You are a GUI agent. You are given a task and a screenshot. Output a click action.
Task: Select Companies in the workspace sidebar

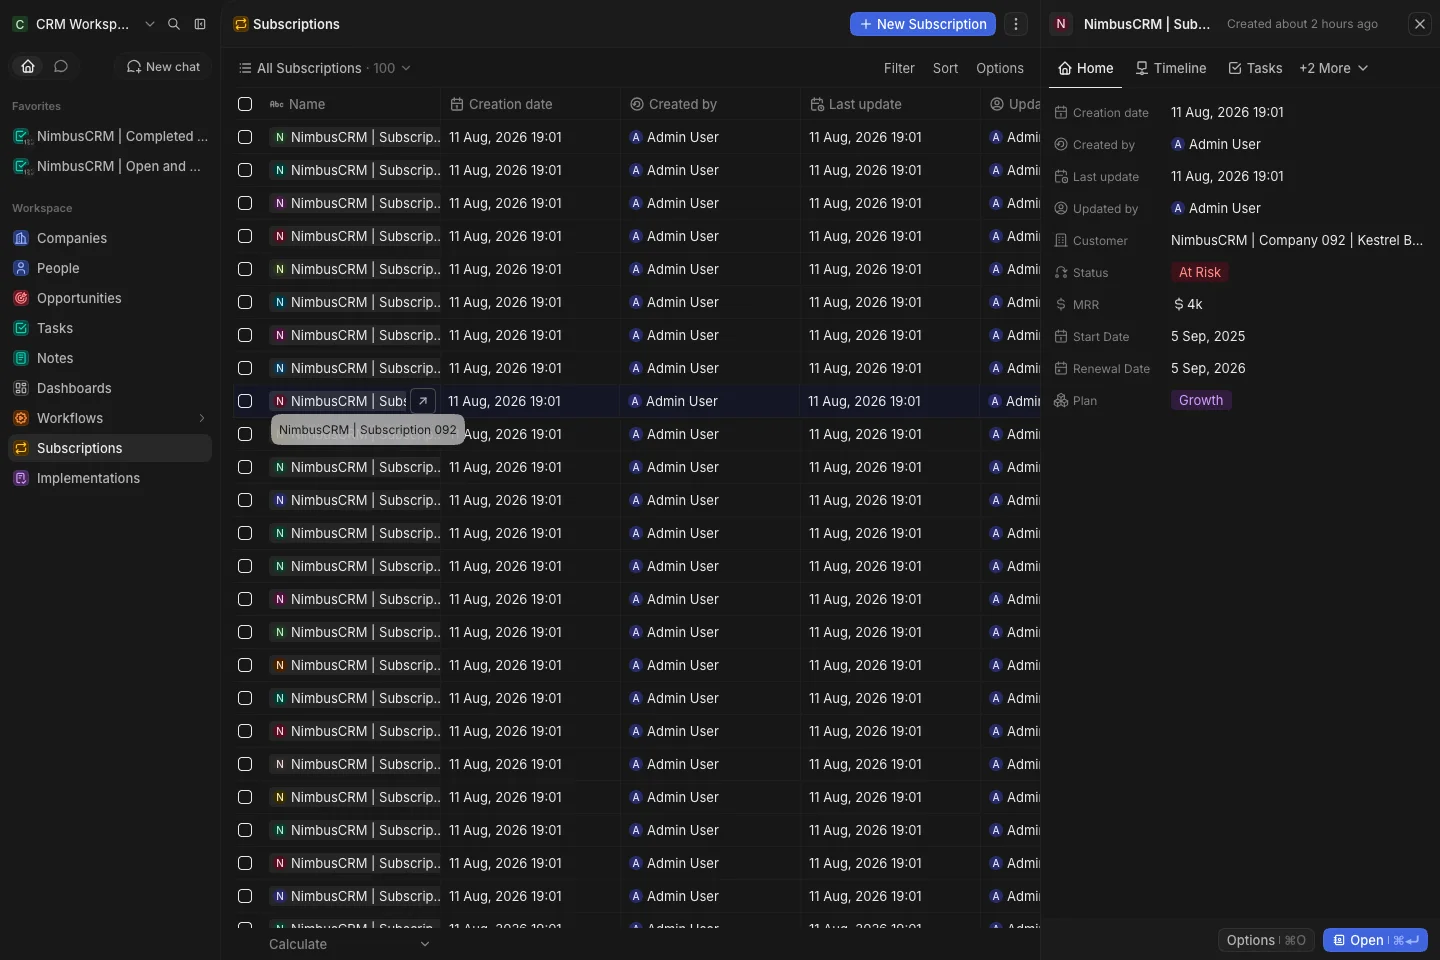click(x=110, y=238)
